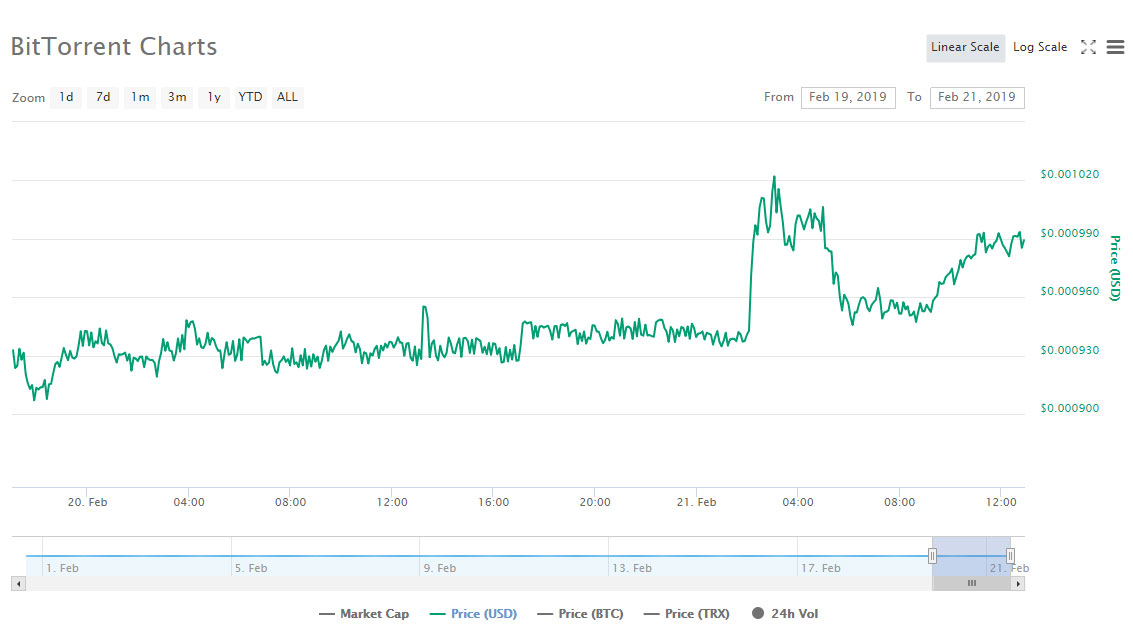This screenshot has width=1133, height=629.
Task: Set zoom to ALL
Action: [x=288, y=97]
